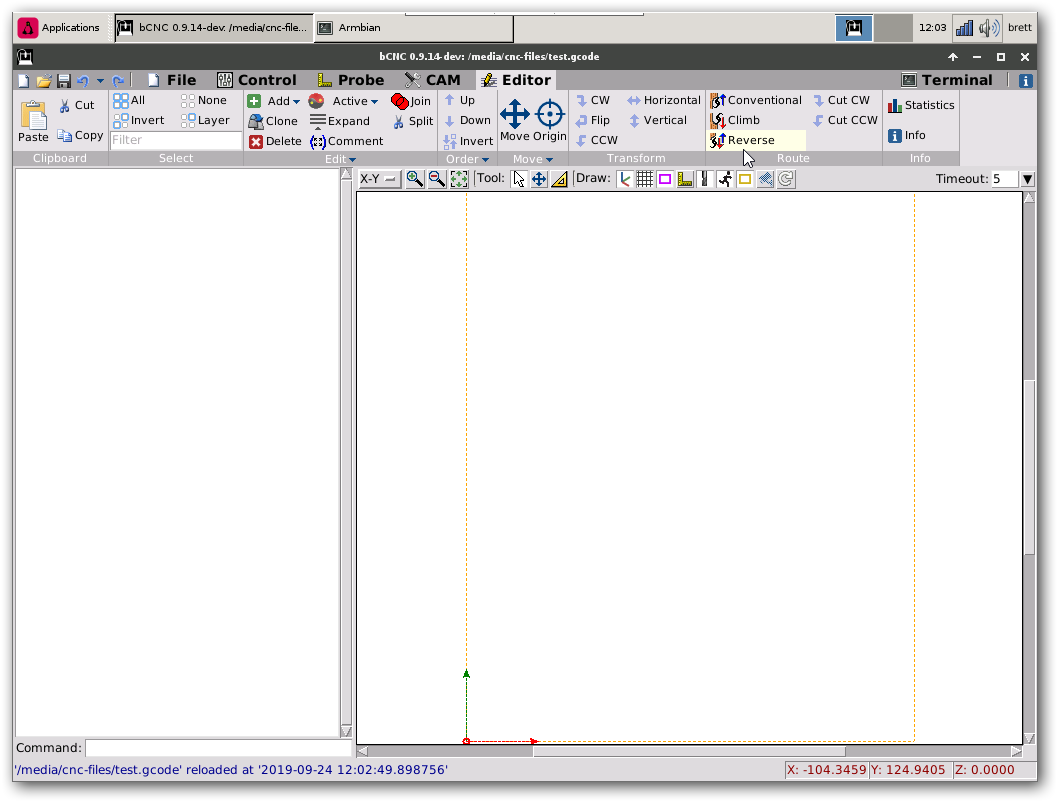Open the Probe tab
1058x802 pixels.
click(350, 80)
